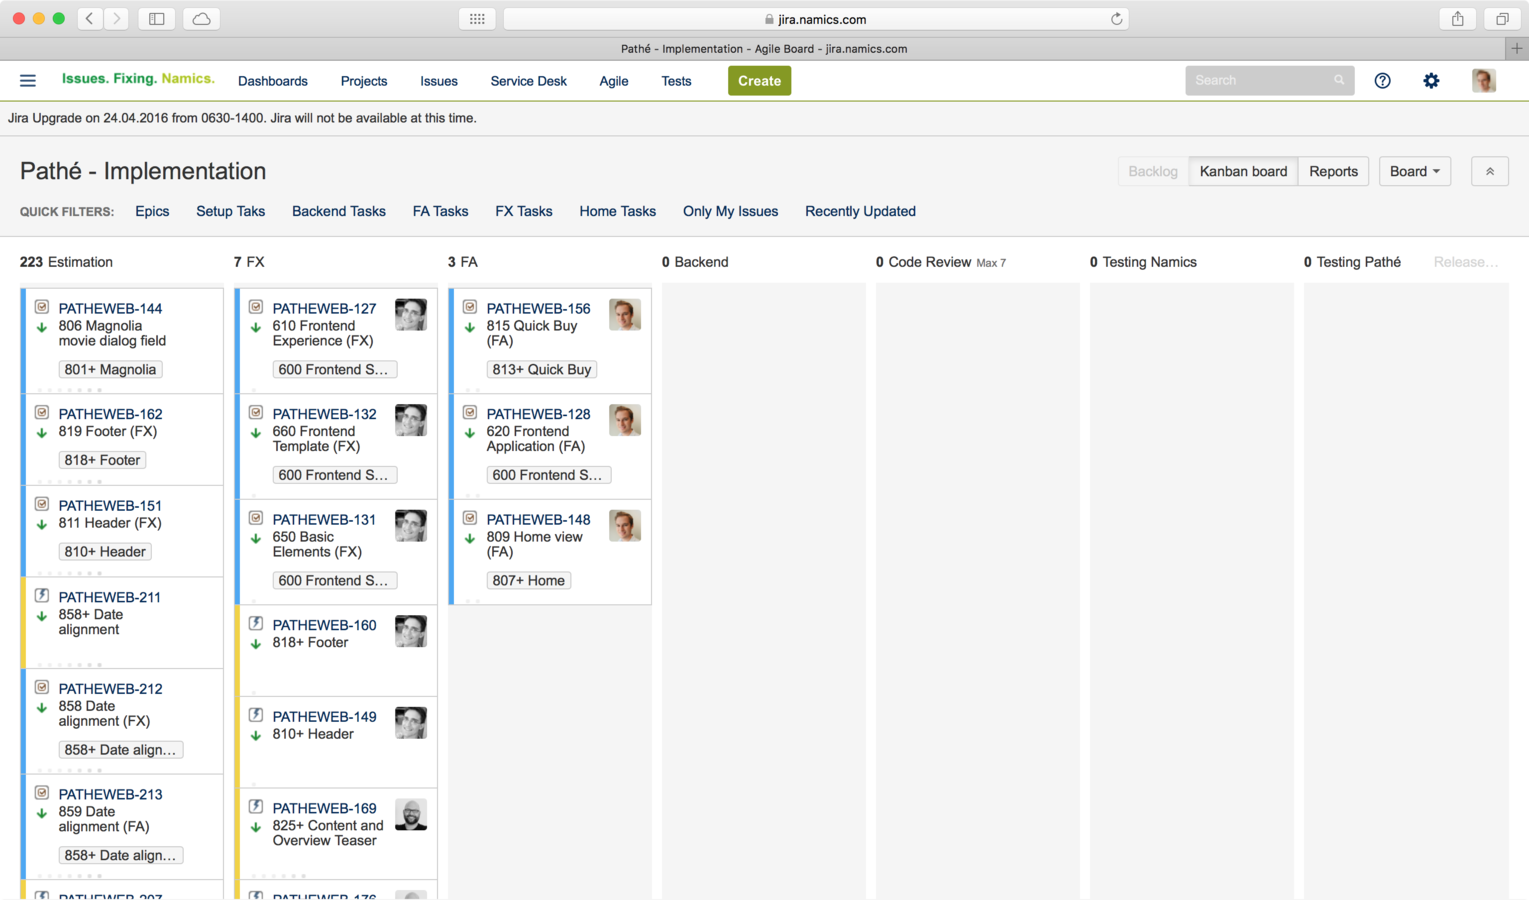This screenshot has height=900, width=1529.
Task: Click the iCloud tabs icon
Action: tap(201, 18)
